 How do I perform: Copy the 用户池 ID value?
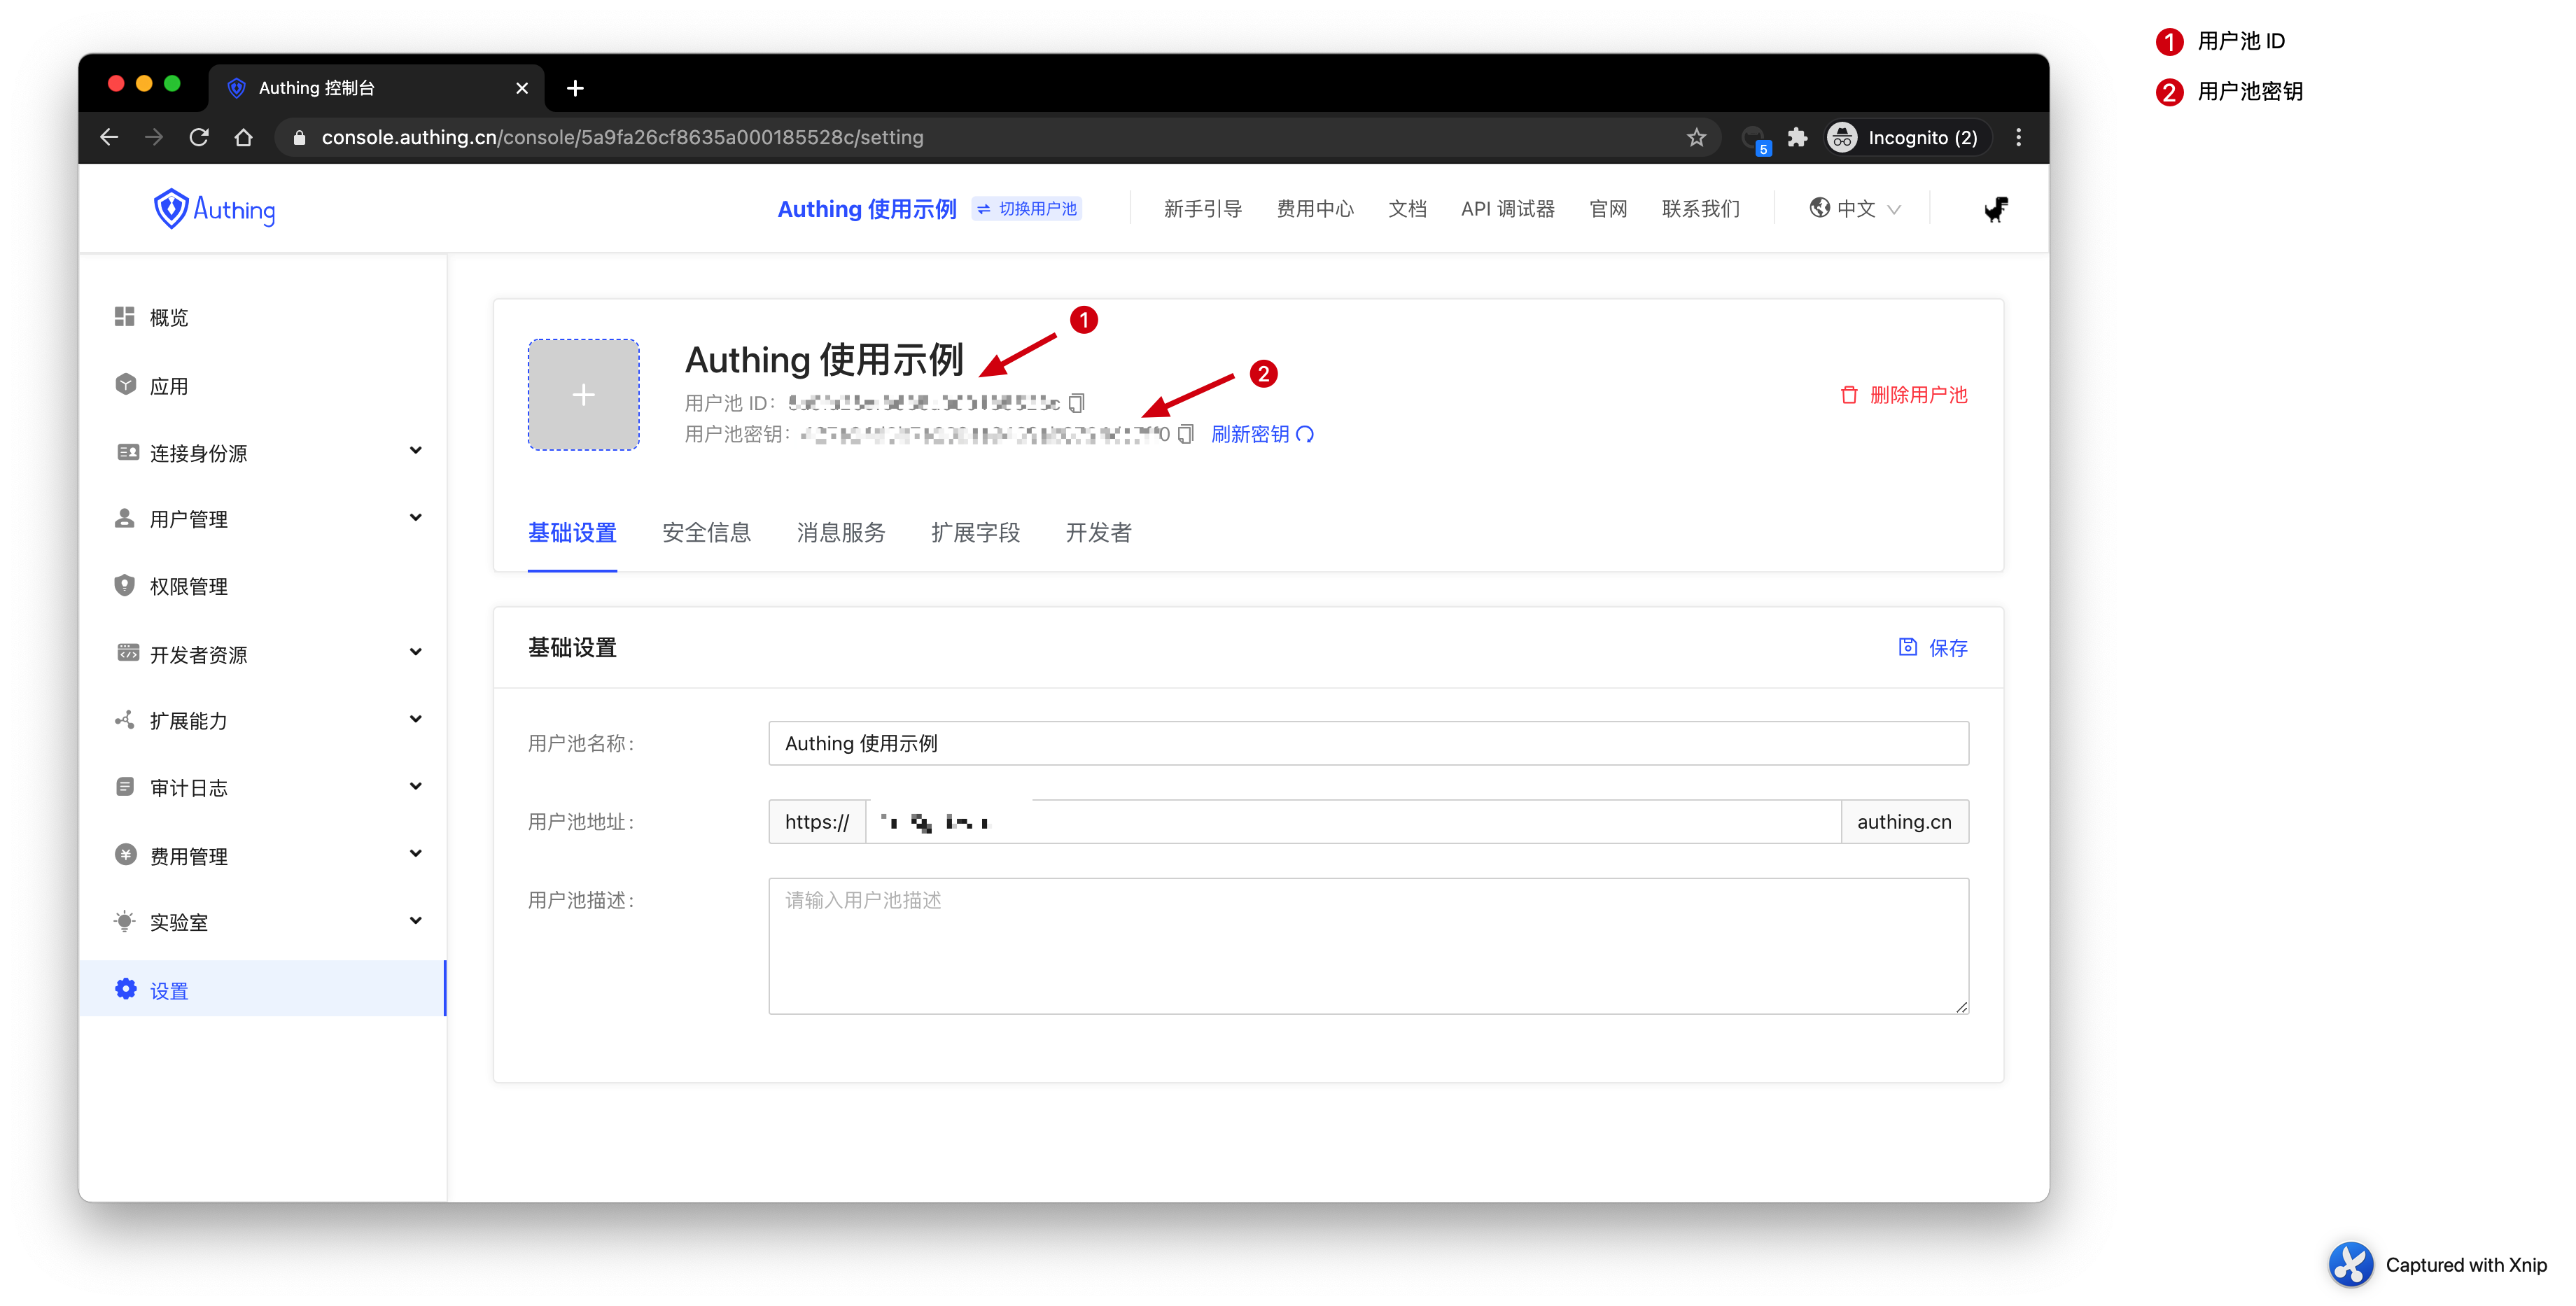point(1077,403)
